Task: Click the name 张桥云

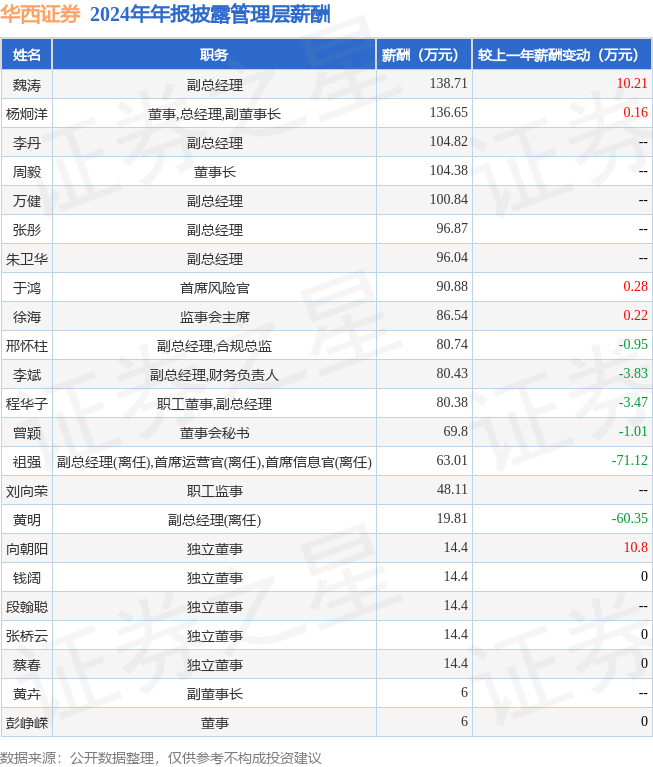Action: click(27, 636)
